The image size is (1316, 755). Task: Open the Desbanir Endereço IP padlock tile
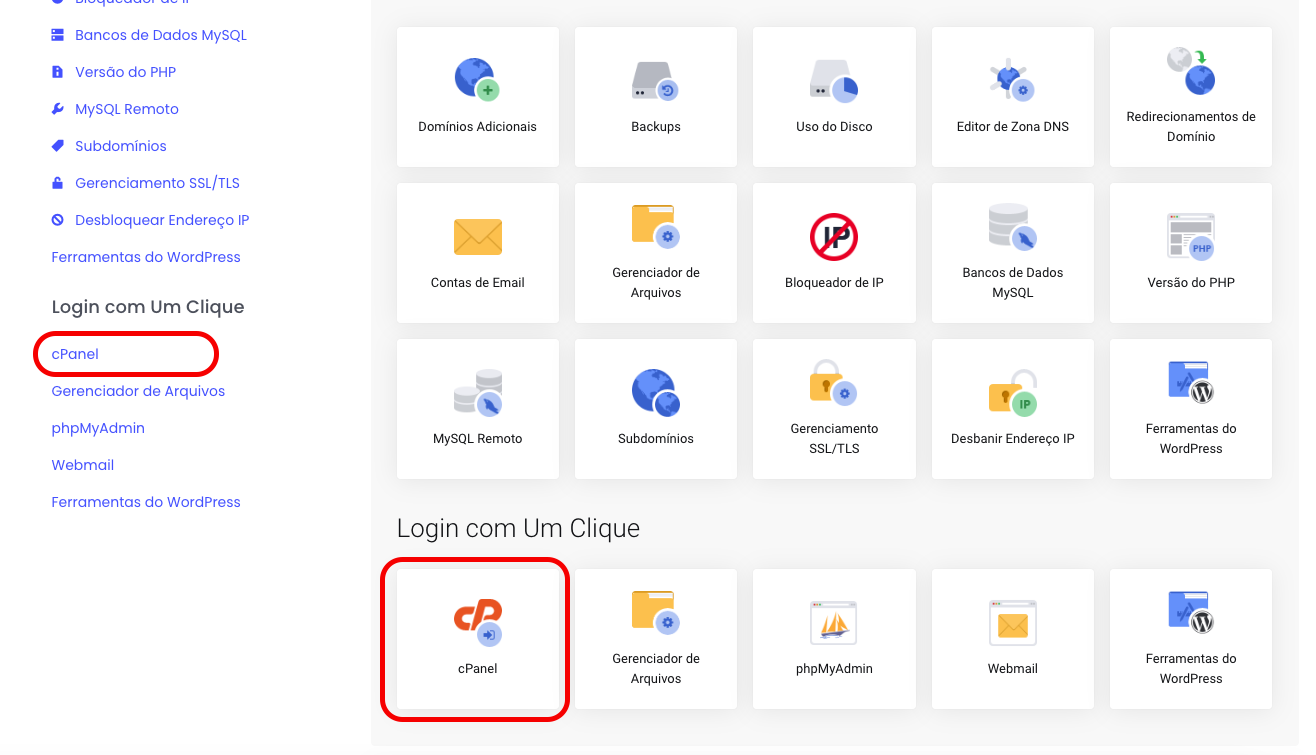point(1012,409)
